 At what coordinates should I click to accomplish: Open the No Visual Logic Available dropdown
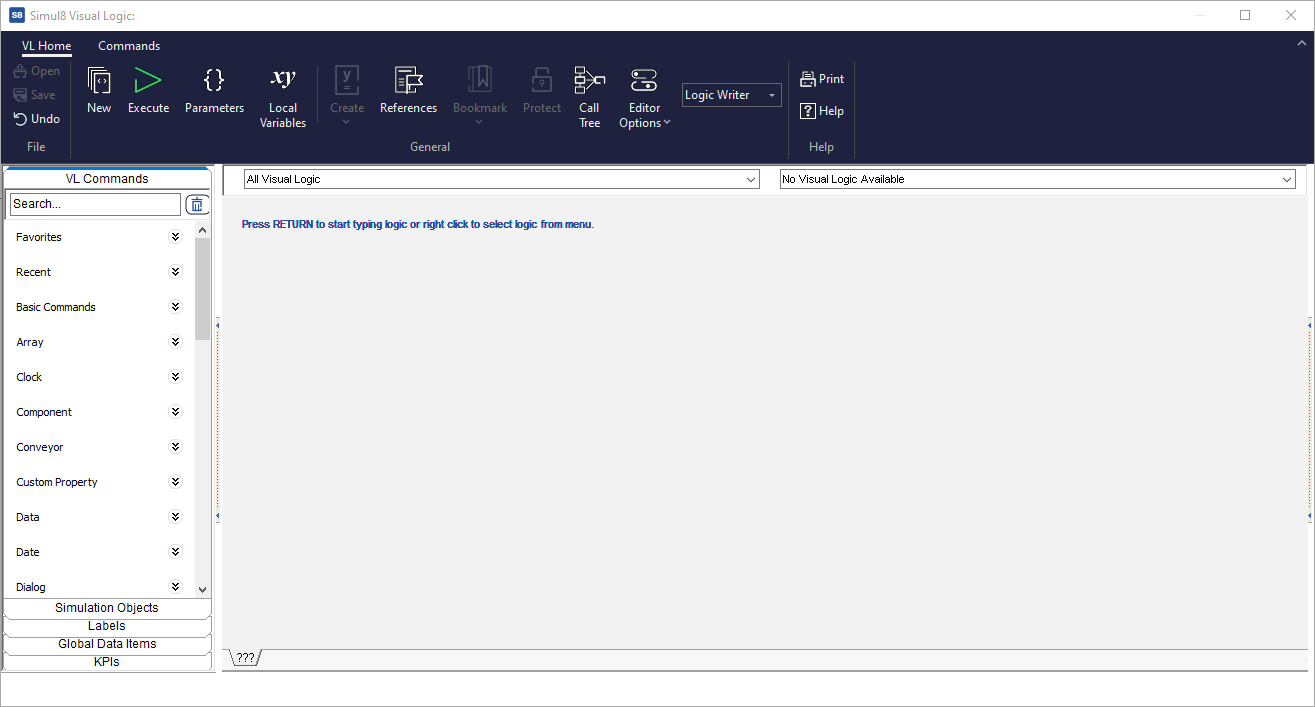(1037, 179)
